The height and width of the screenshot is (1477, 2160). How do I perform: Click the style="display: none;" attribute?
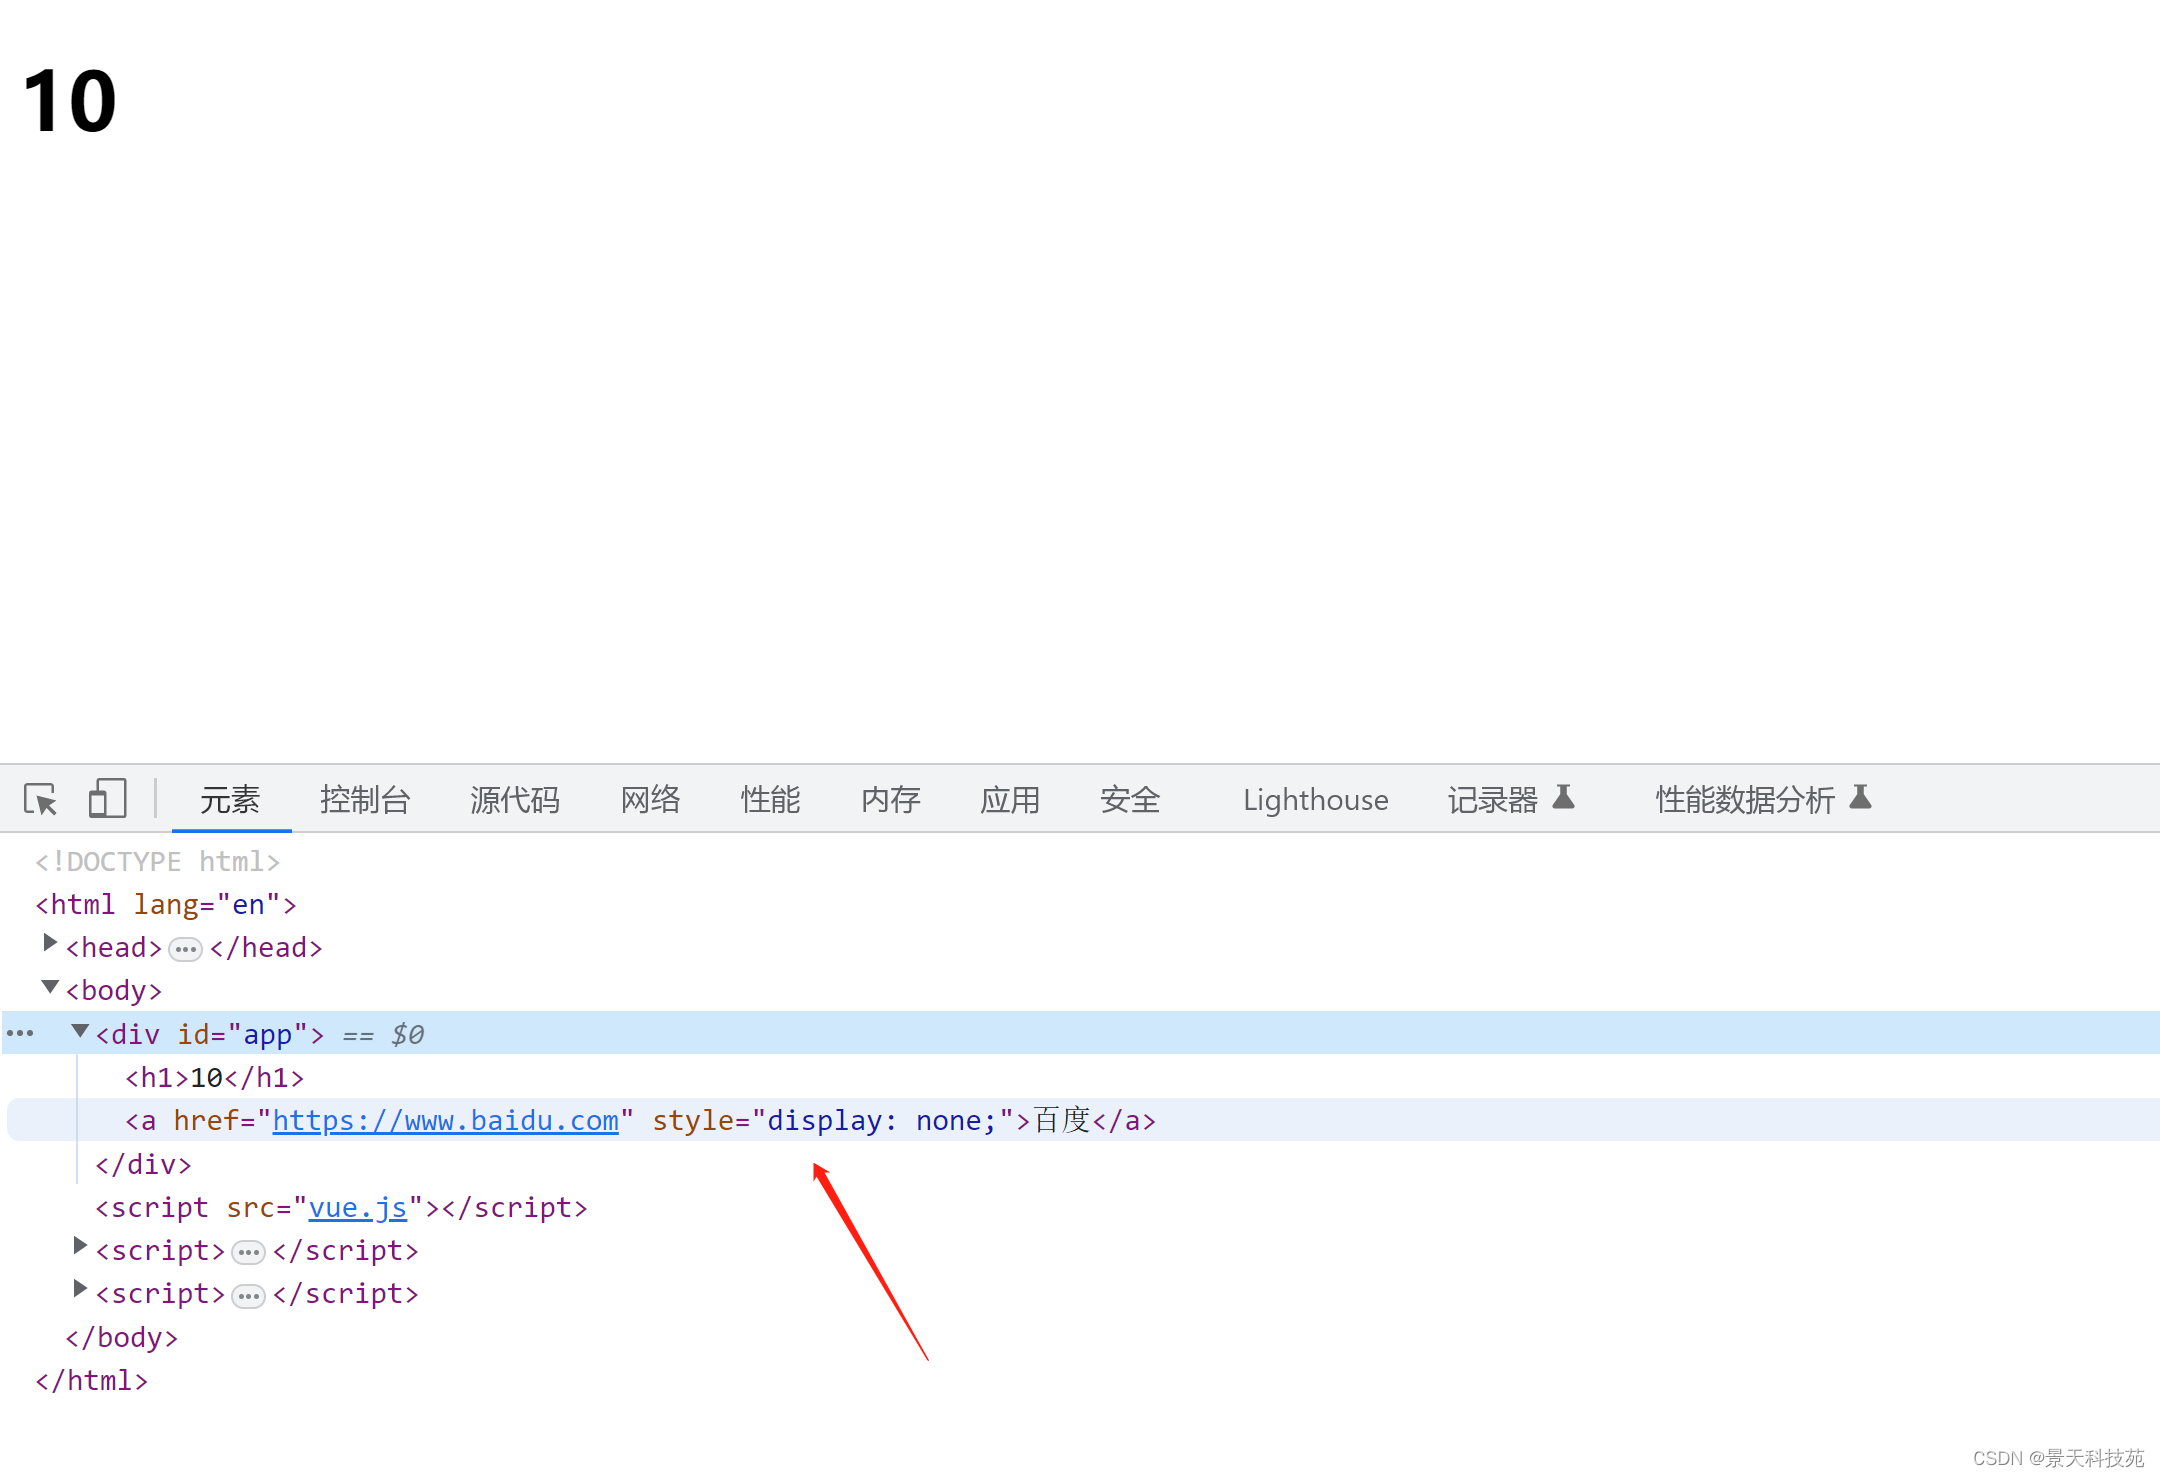coord(833,1120)
